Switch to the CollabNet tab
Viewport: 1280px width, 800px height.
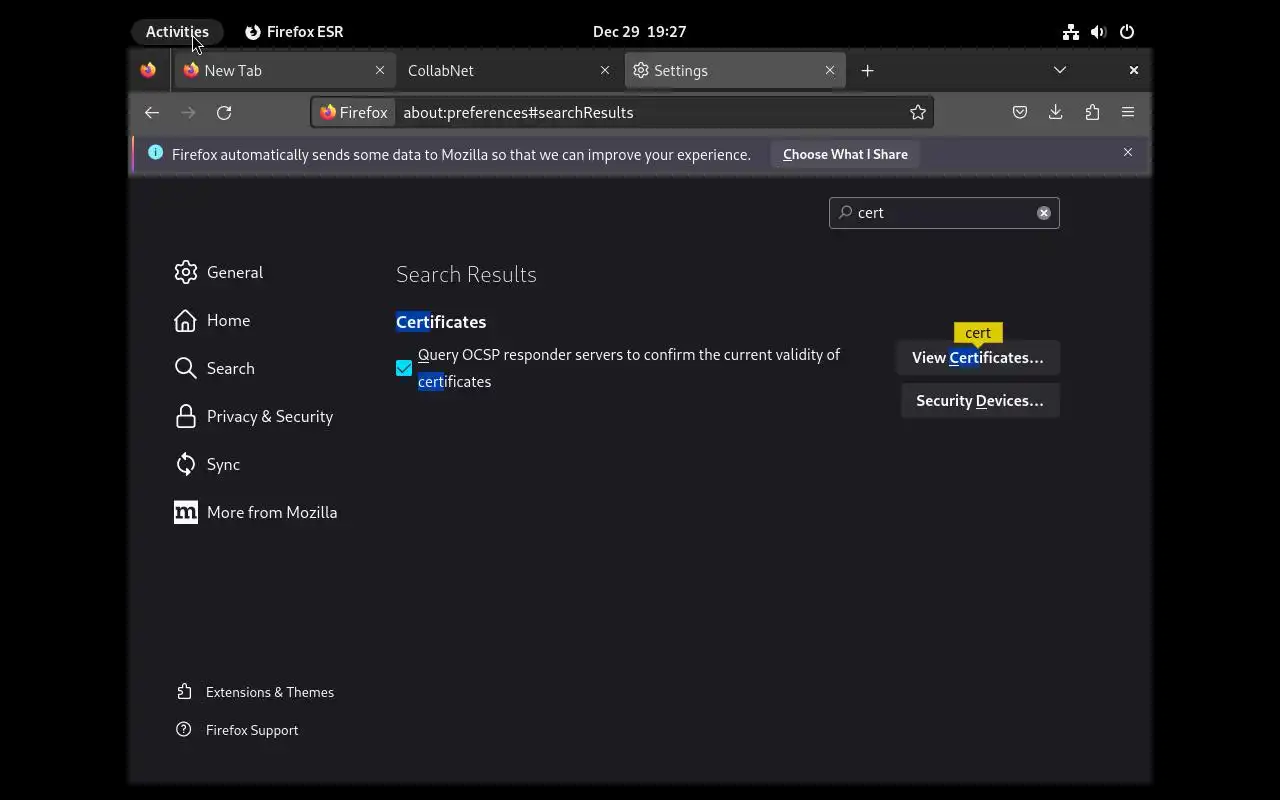click(x=500, y=71)
